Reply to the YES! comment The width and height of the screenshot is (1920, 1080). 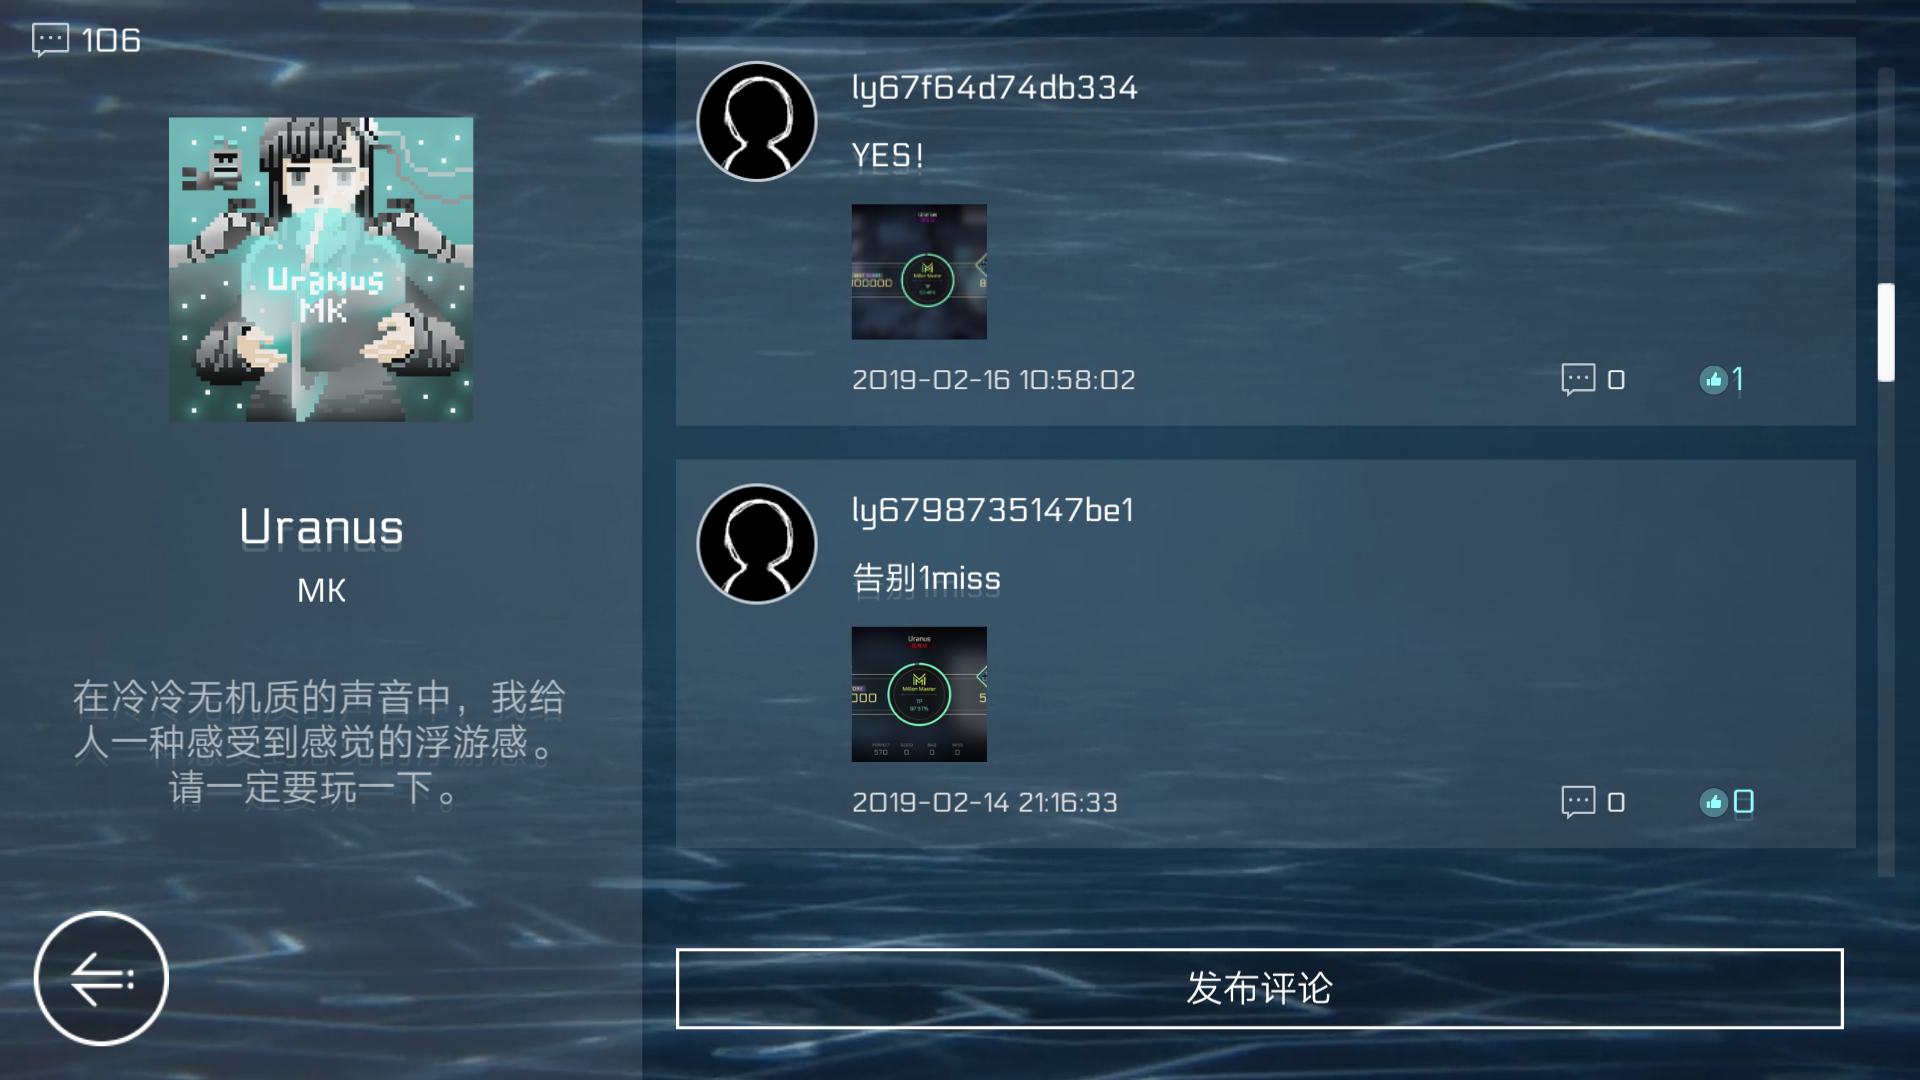pyautogui.click(x=1578, y=379)
